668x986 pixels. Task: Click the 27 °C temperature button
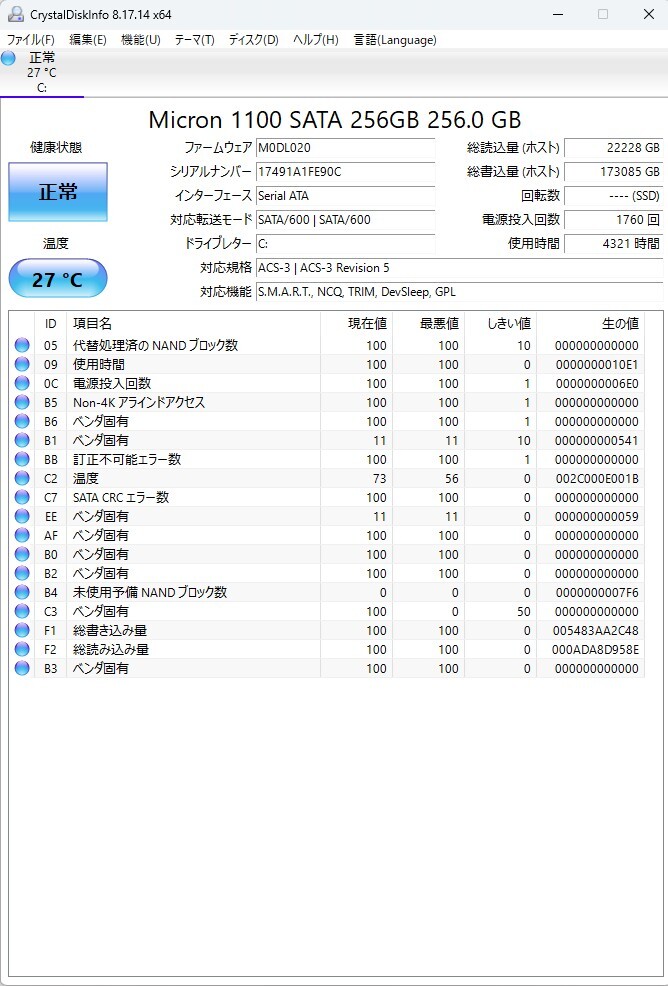[x=58, y=279]
